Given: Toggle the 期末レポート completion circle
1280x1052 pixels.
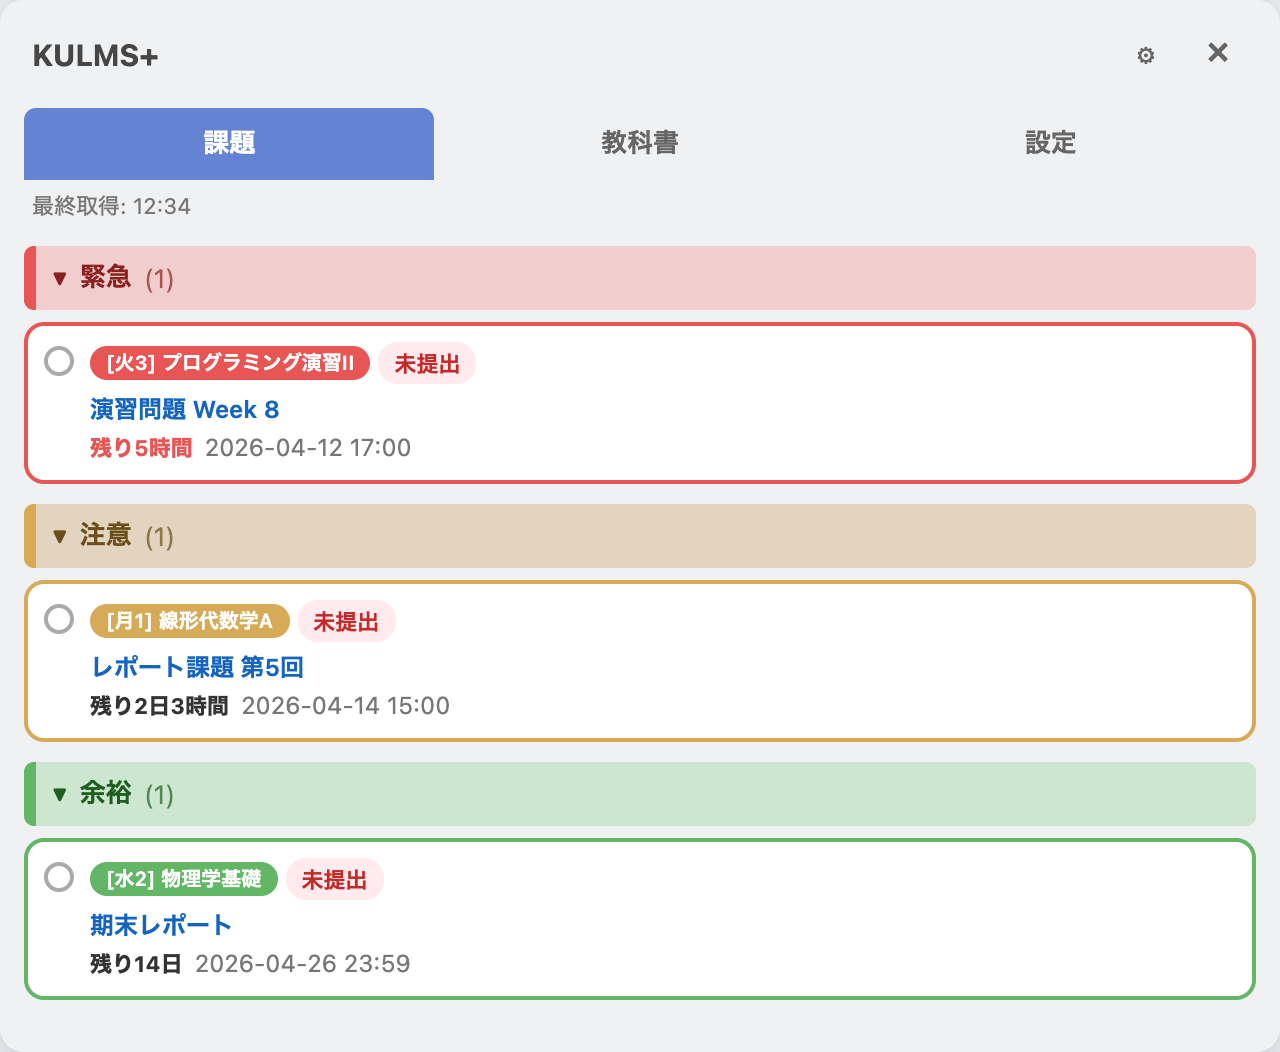Looking at the screenshot, I should [x=59, y=877].
